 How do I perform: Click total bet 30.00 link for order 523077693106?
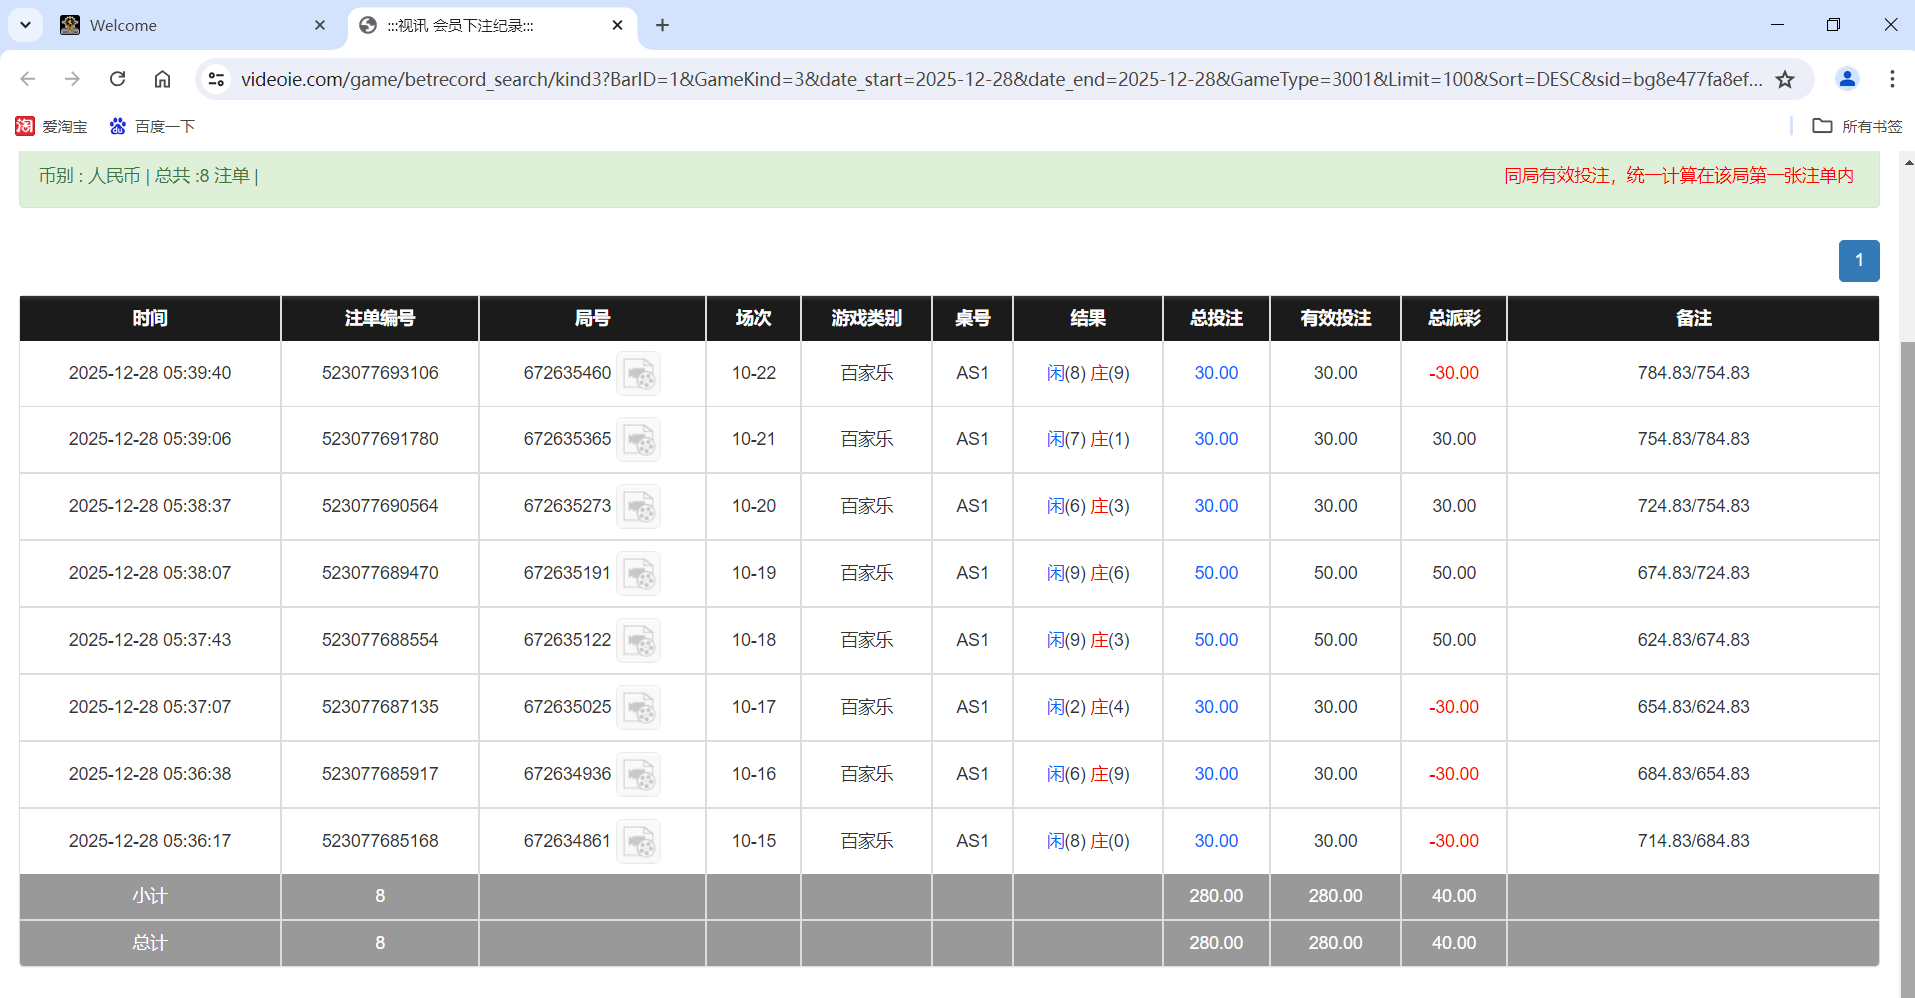pos(1215,373)
